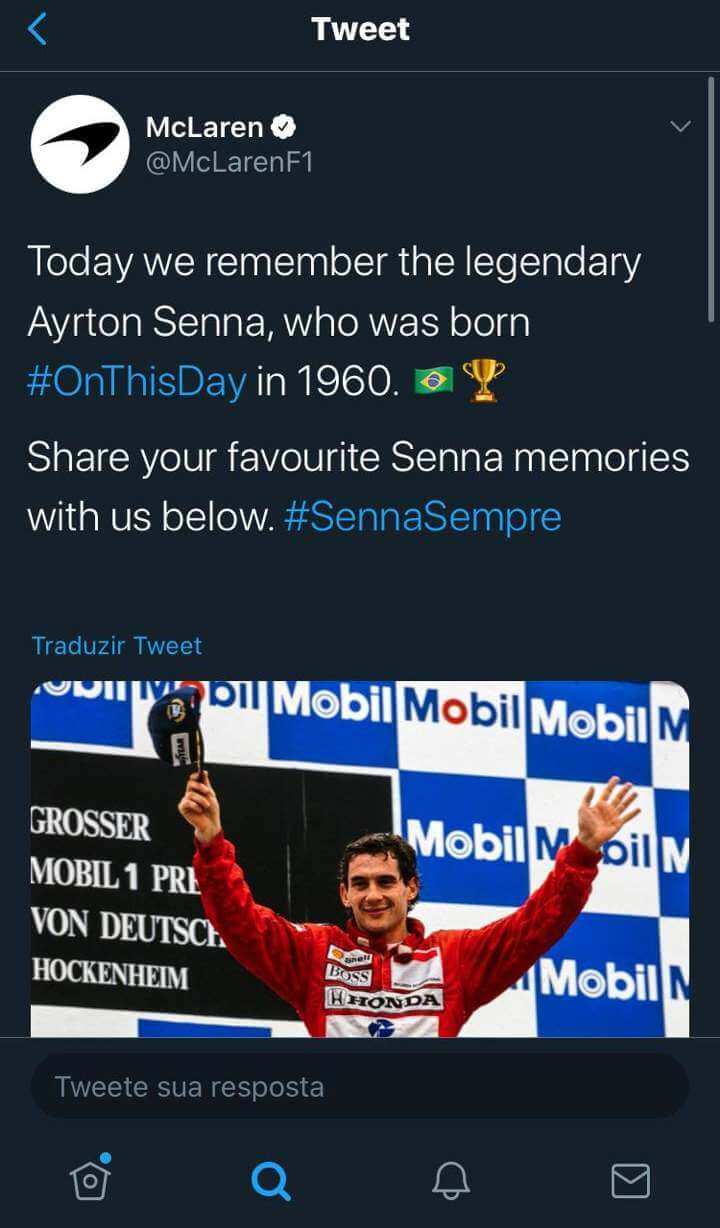This screenshot has height=1228, width=720.
Task: Open the McLaren profile avatar
Action: 80,144
